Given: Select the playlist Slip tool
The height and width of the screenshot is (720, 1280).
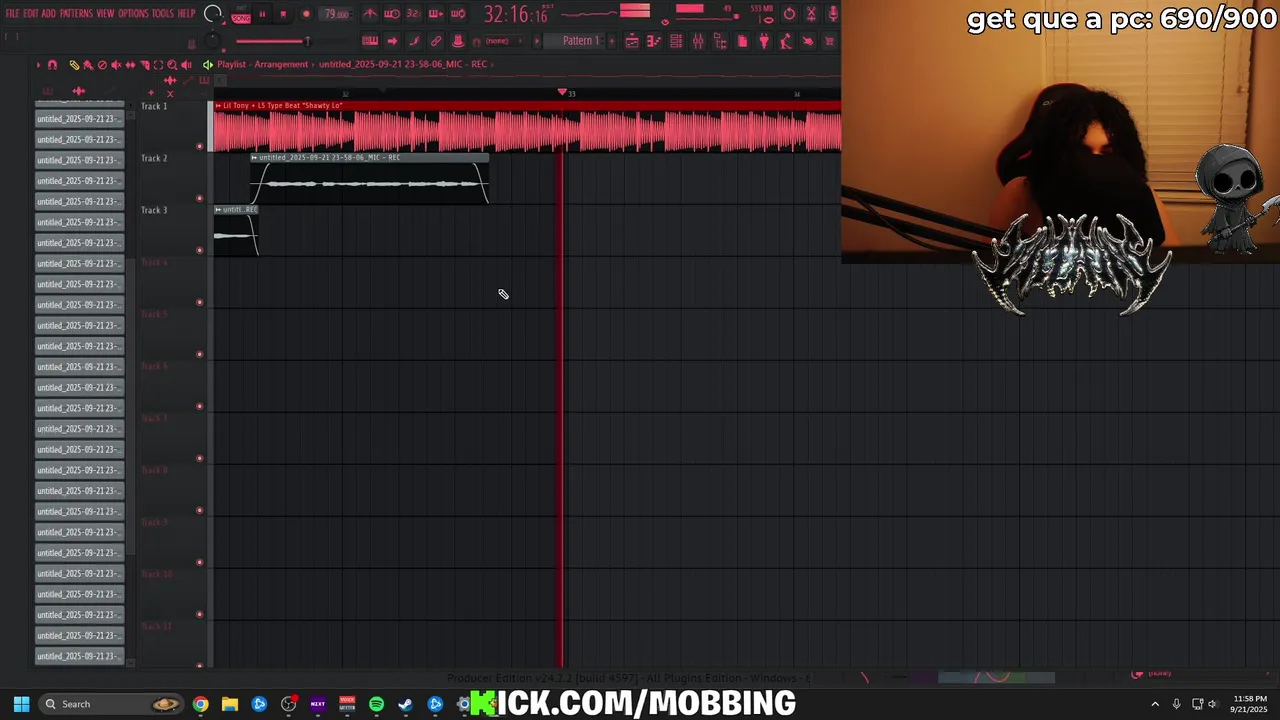Looking at the screenshot, I should click(130, 64).
